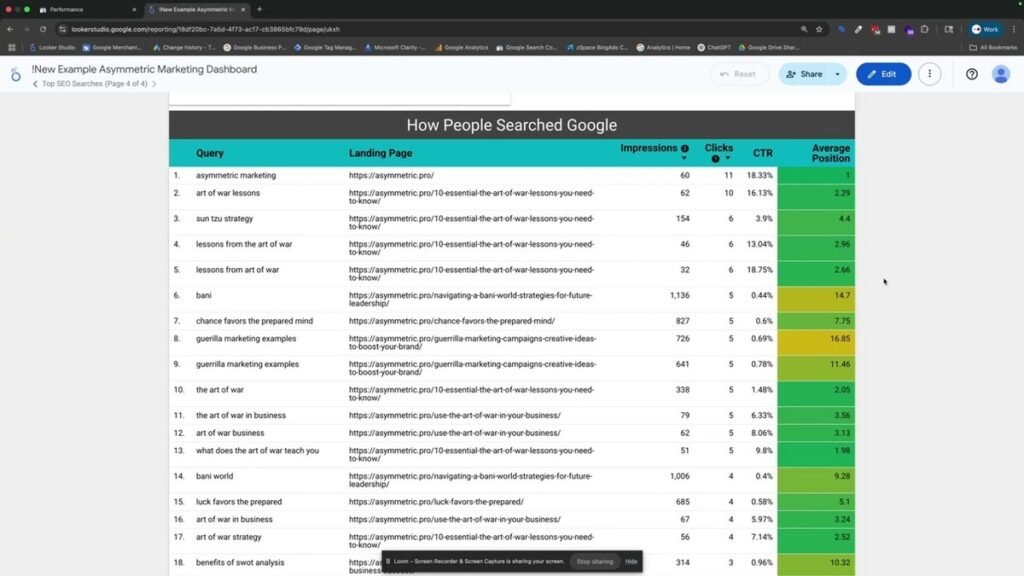Open the Top SEO Searches page selector

click(x=95, y=84)
